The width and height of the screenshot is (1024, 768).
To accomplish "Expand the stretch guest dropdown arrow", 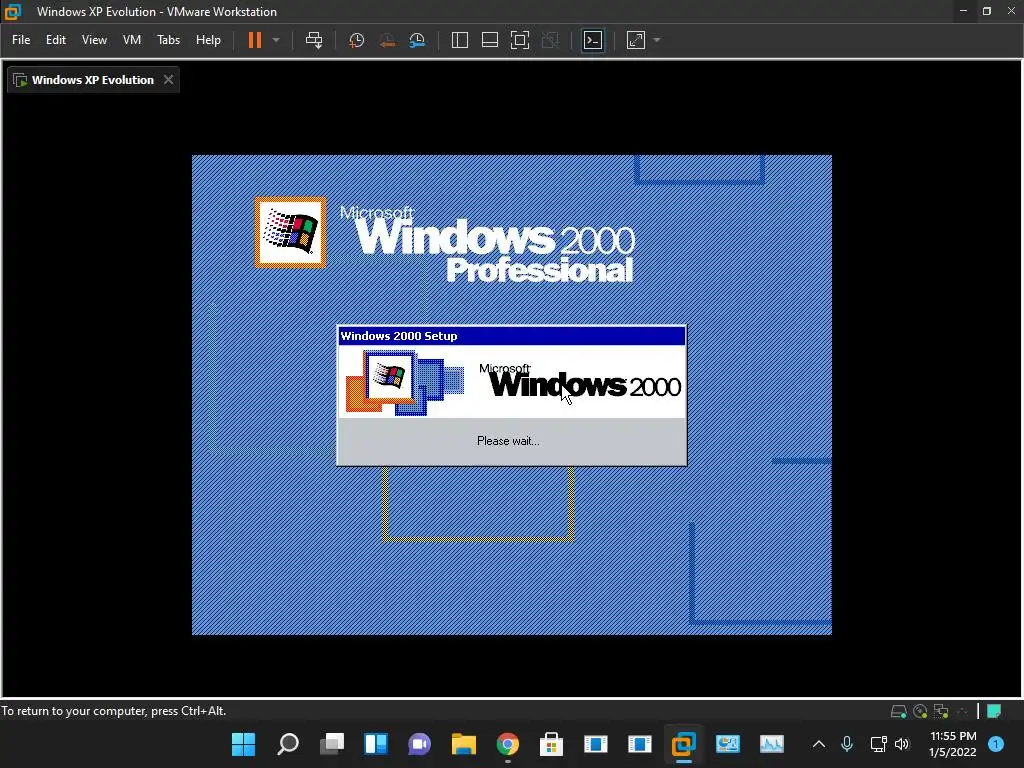I will click(657, 40).
